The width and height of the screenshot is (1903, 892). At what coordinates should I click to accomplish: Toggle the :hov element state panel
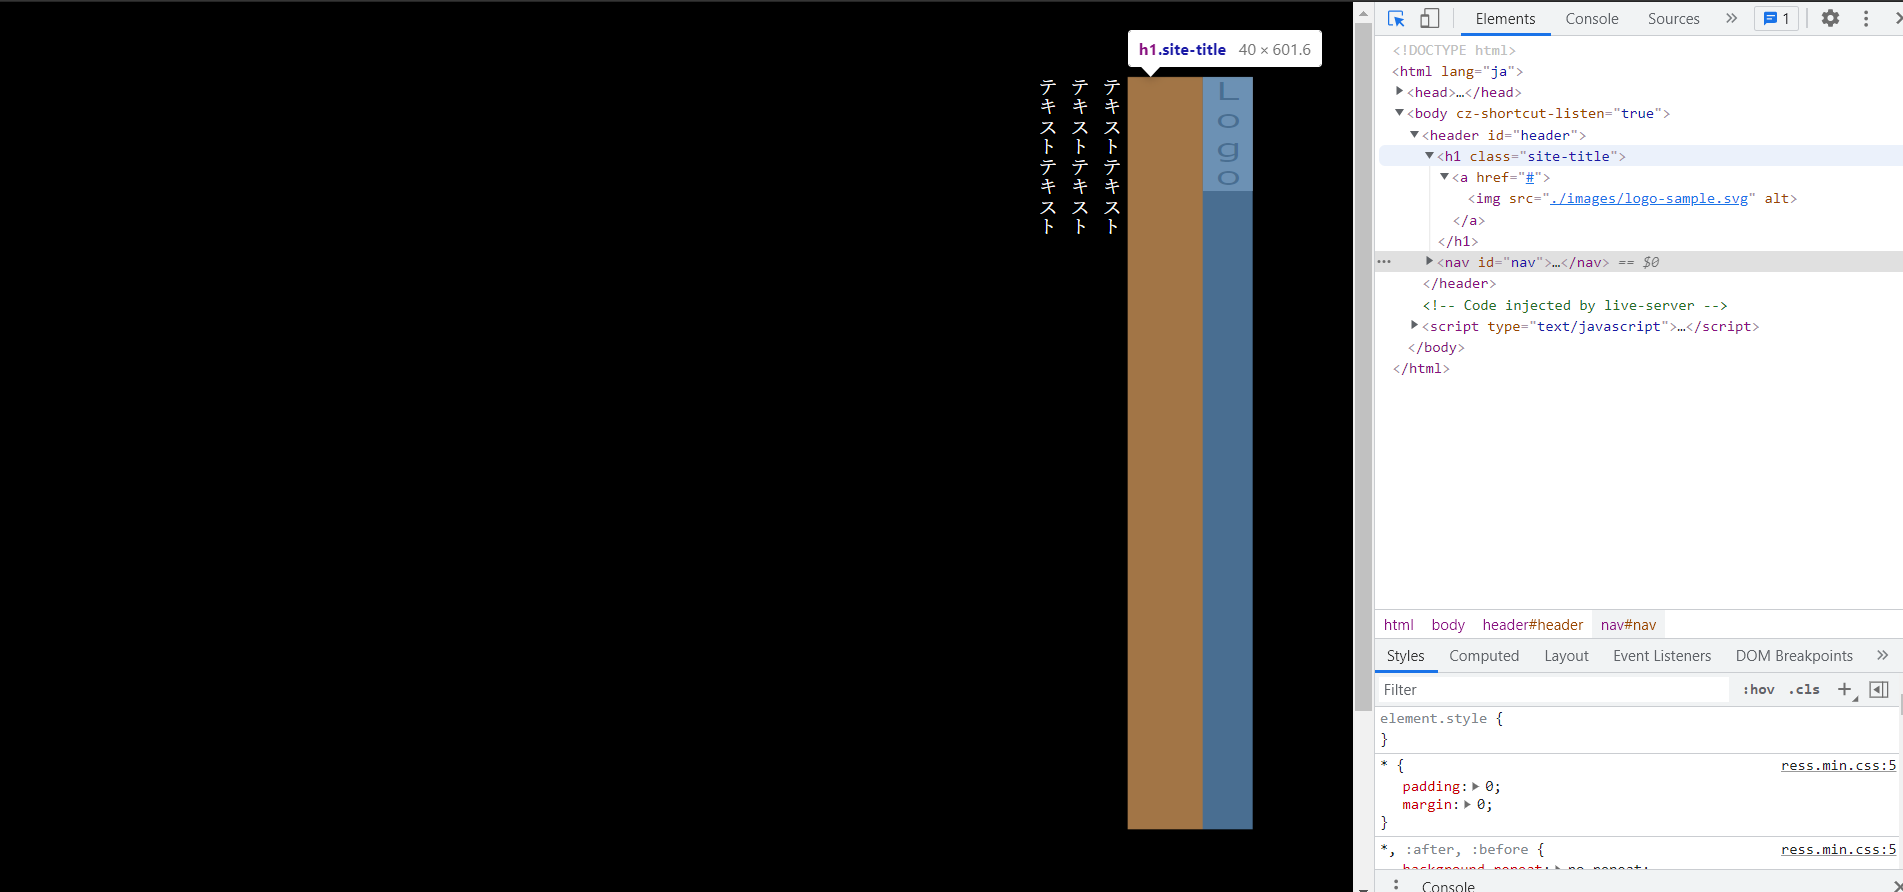coord(1758,689)
